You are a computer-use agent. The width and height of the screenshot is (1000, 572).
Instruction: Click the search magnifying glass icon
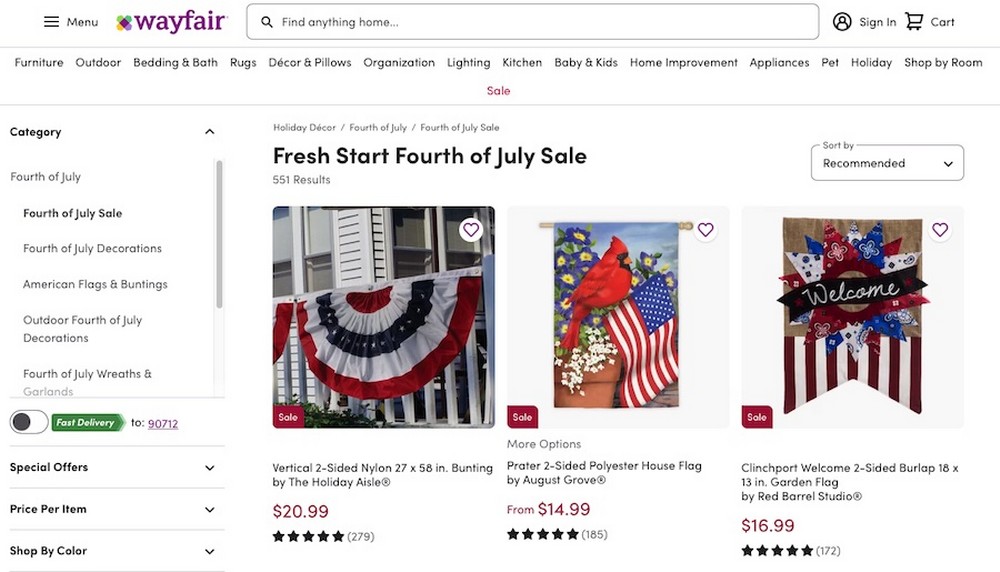pyautogui.click(x=267, y=22)
